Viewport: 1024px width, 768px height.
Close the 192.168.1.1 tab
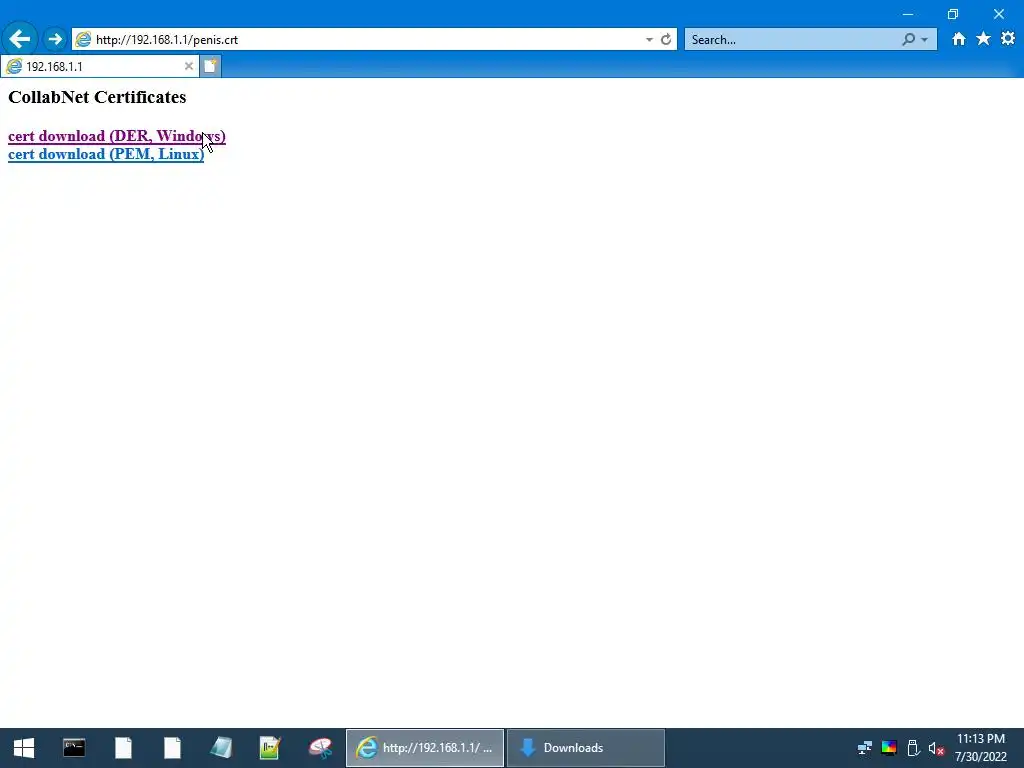pyautogui.click(x=188, y=66)
